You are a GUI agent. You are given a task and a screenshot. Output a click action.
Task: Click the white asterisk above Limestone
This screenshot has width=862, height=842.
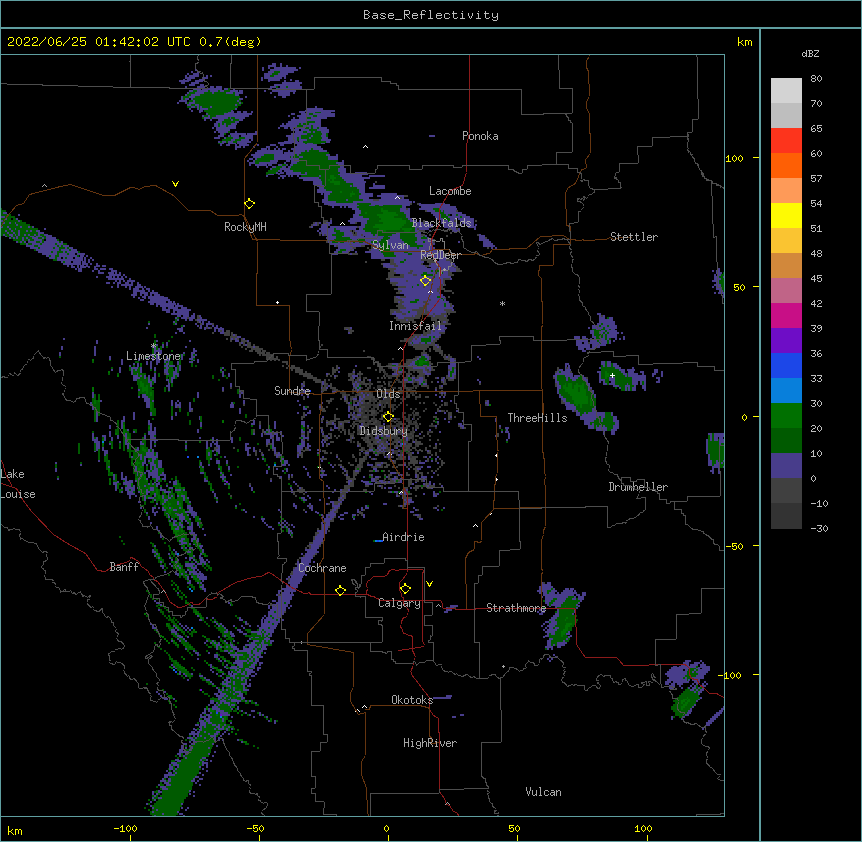click(x=154, y=346)
